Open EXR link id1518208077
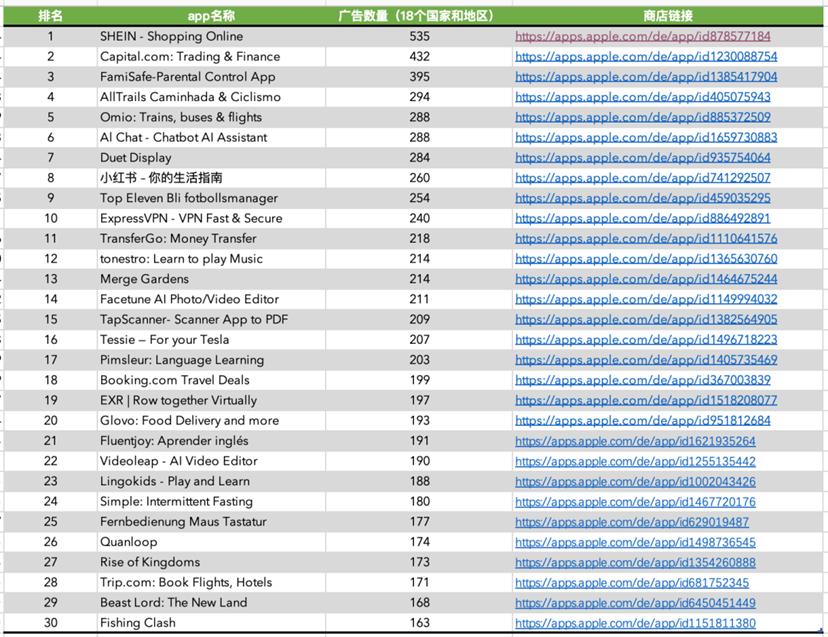This screenshot has width=828, height=637. (646, 400)
